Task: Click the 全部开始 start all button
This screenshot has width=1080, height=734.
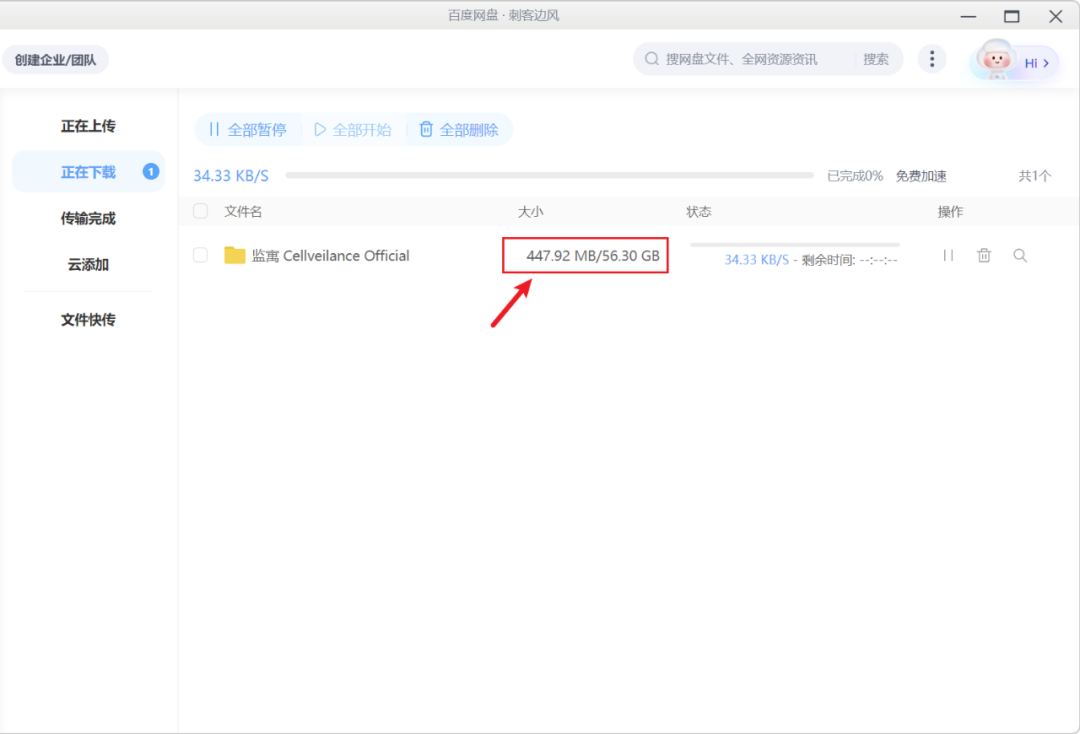Action: tap(353, 129)
